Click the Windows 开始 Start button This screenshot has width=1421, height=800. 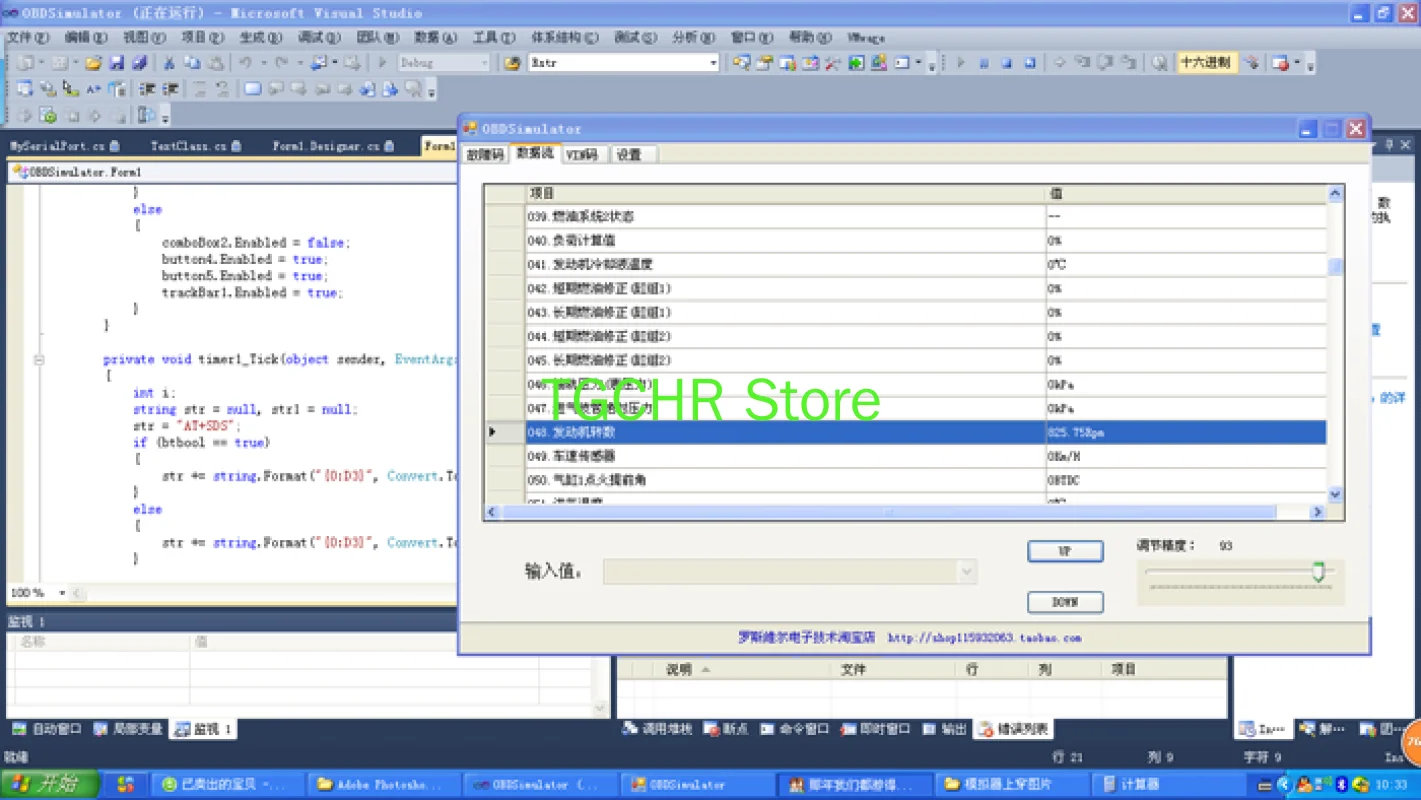coord(48,784)
